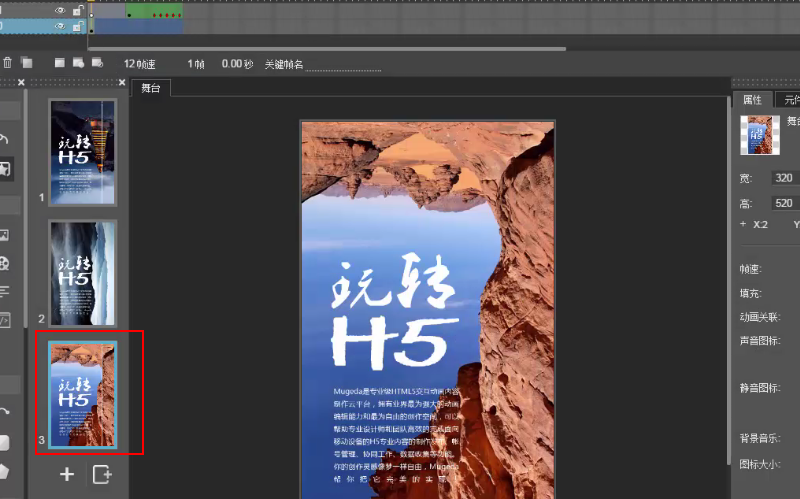Screen dimensions: 800x499
Task: Click the duplicate layer icon
Action: point(27,63)
